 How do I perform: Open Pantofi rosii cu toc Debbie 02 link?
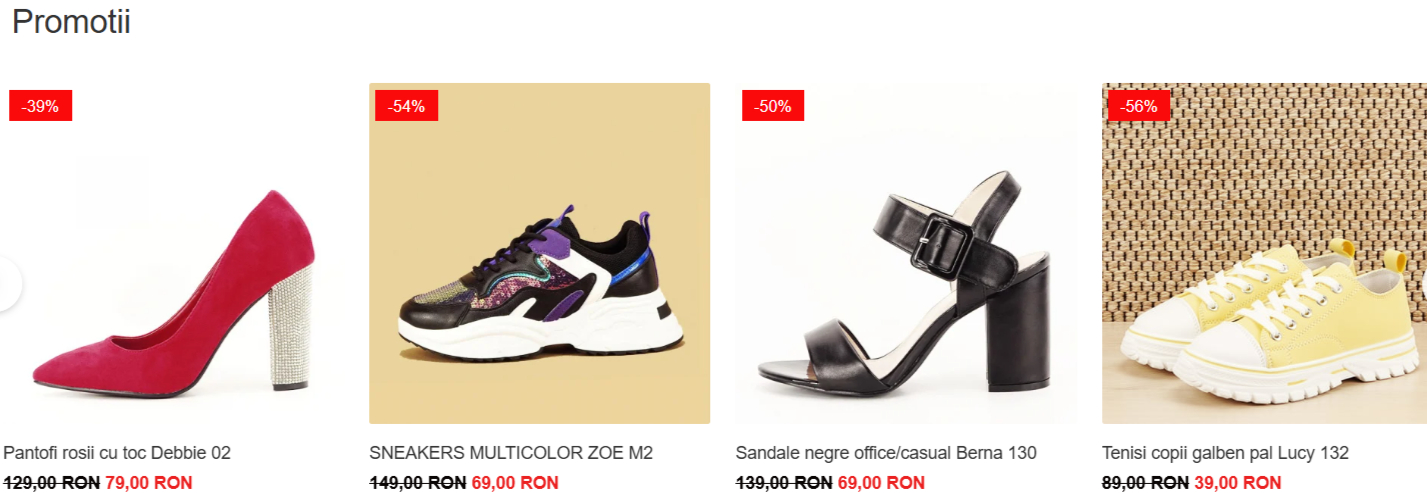coord(117,453)
